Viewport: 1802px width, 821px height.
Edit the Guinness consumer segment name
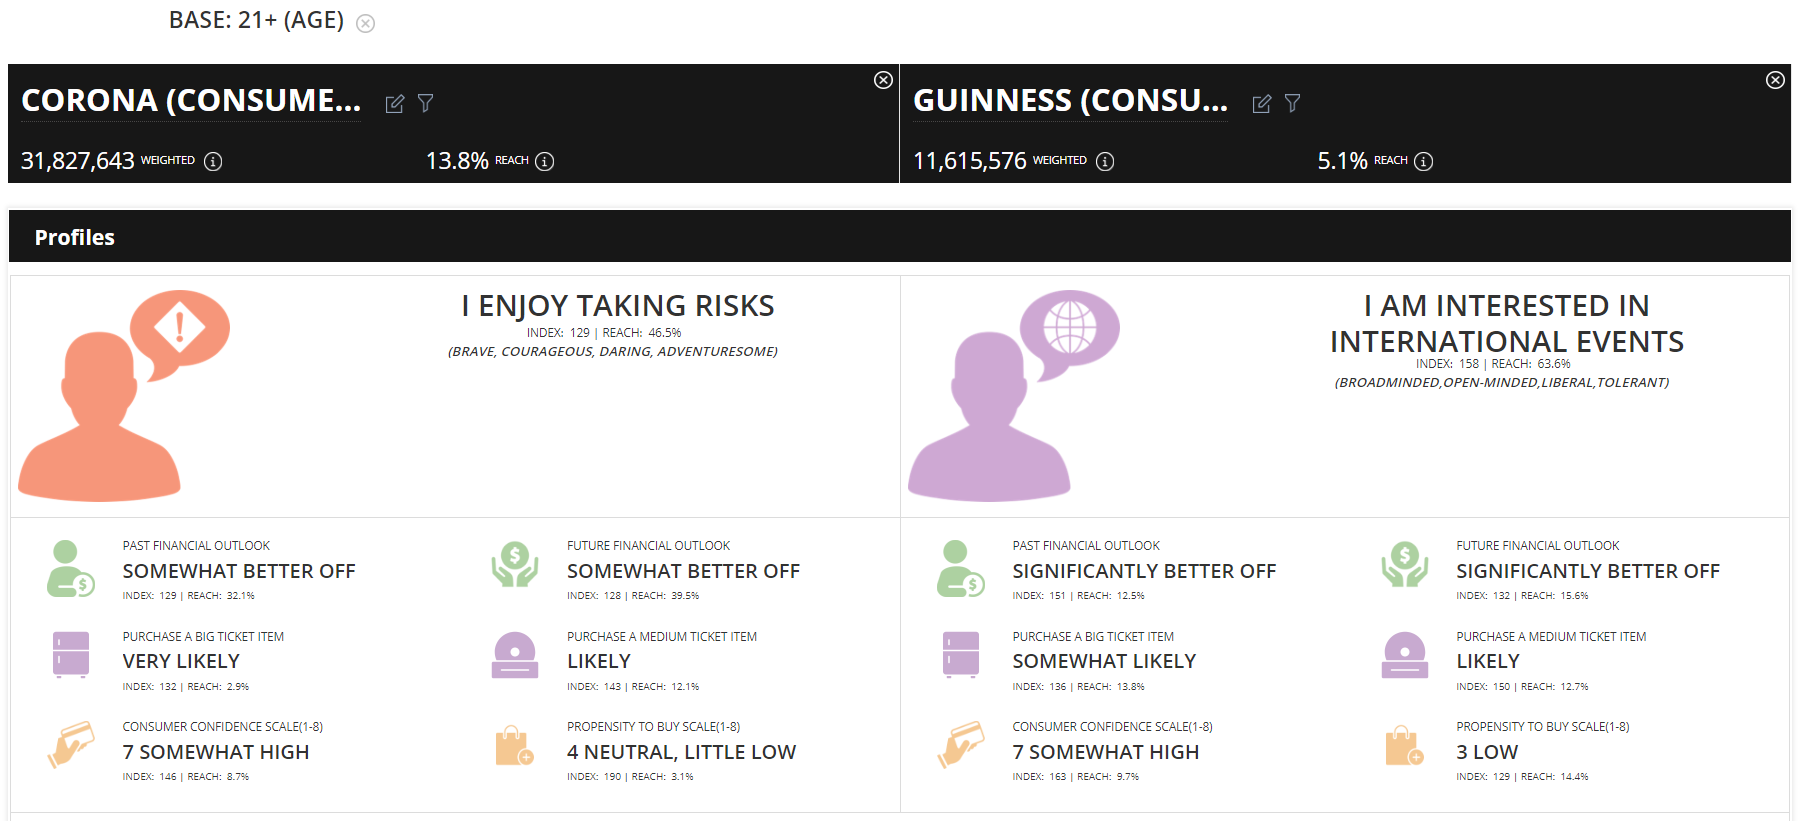click(x=1262, y=104)
